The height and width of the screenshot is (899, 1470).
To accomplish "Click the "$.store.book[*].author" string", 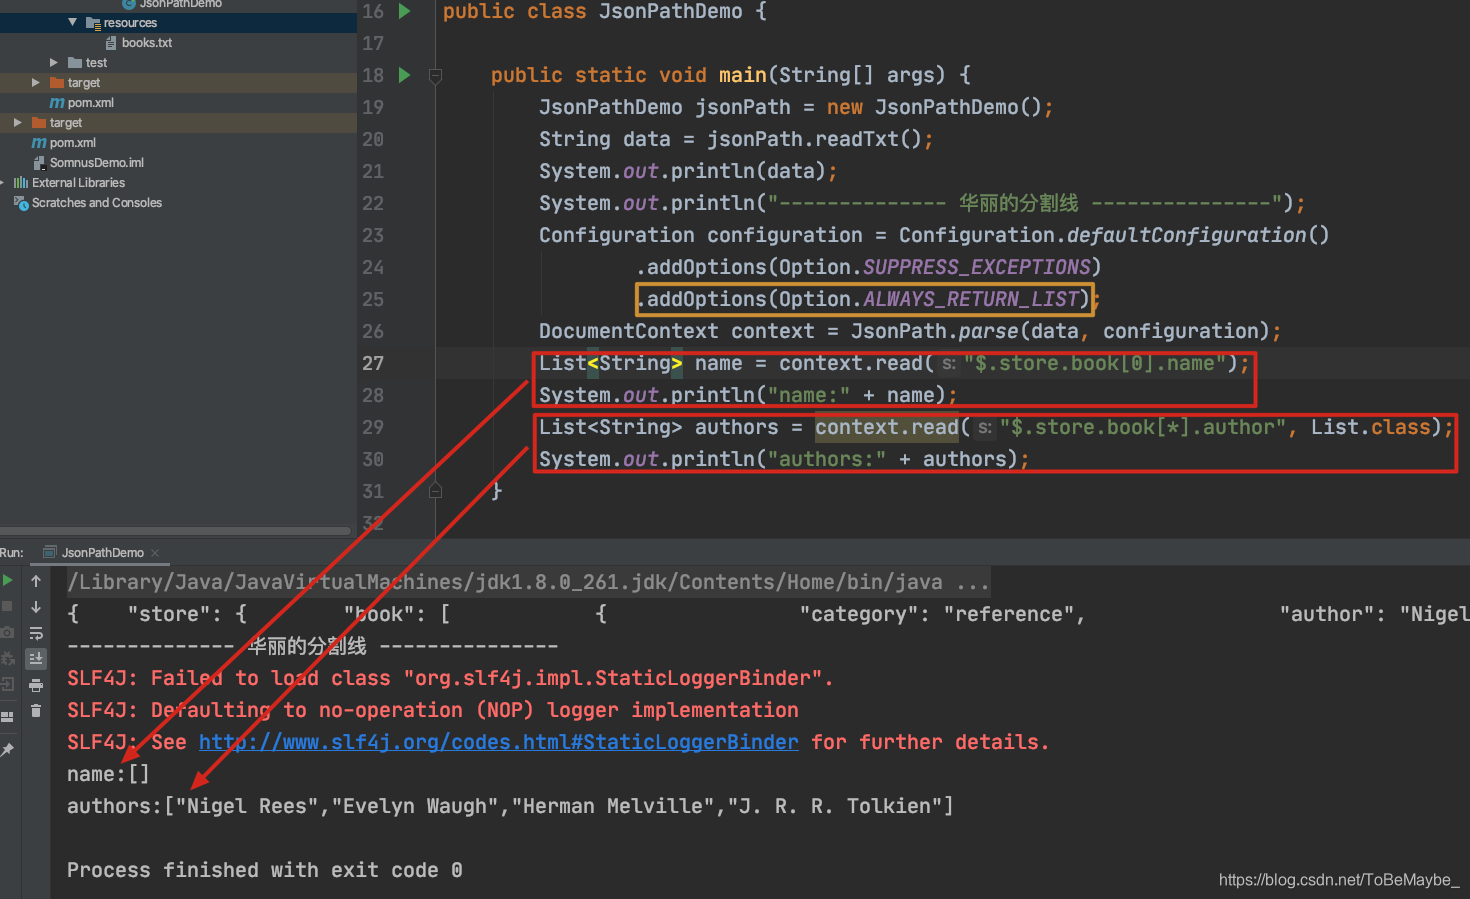I will pos(1143,427).
